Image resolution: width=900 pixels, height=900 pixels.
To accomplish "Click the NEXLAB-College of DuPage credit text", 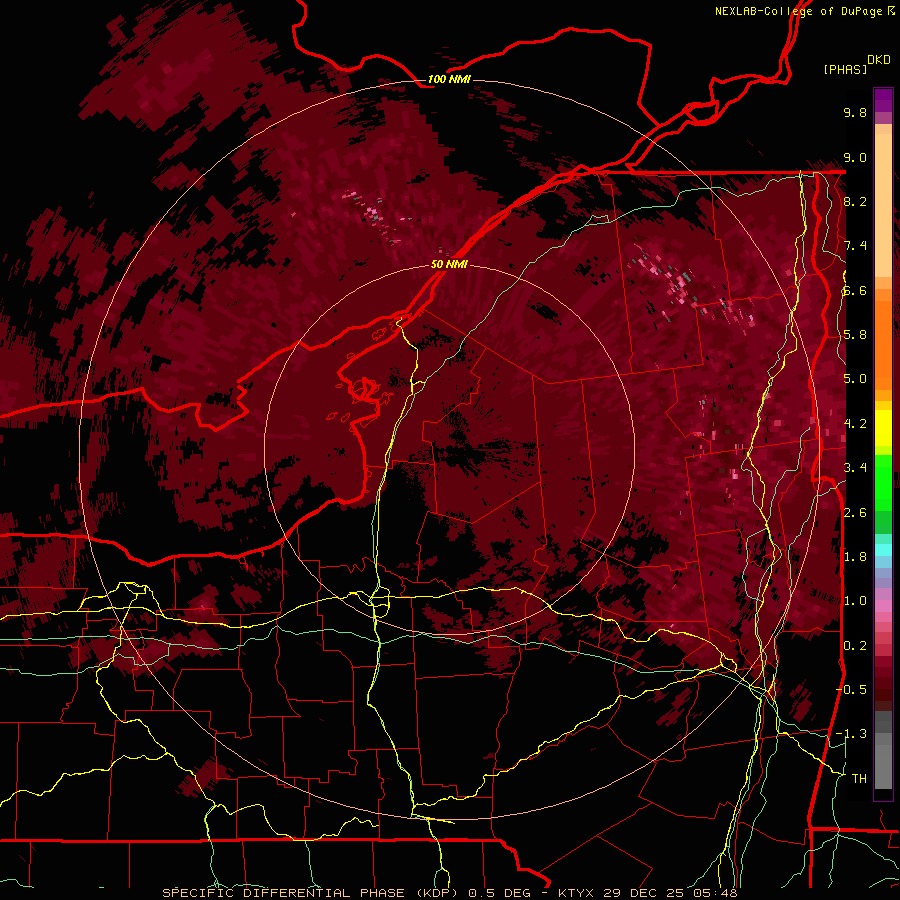I will (800, 11).
